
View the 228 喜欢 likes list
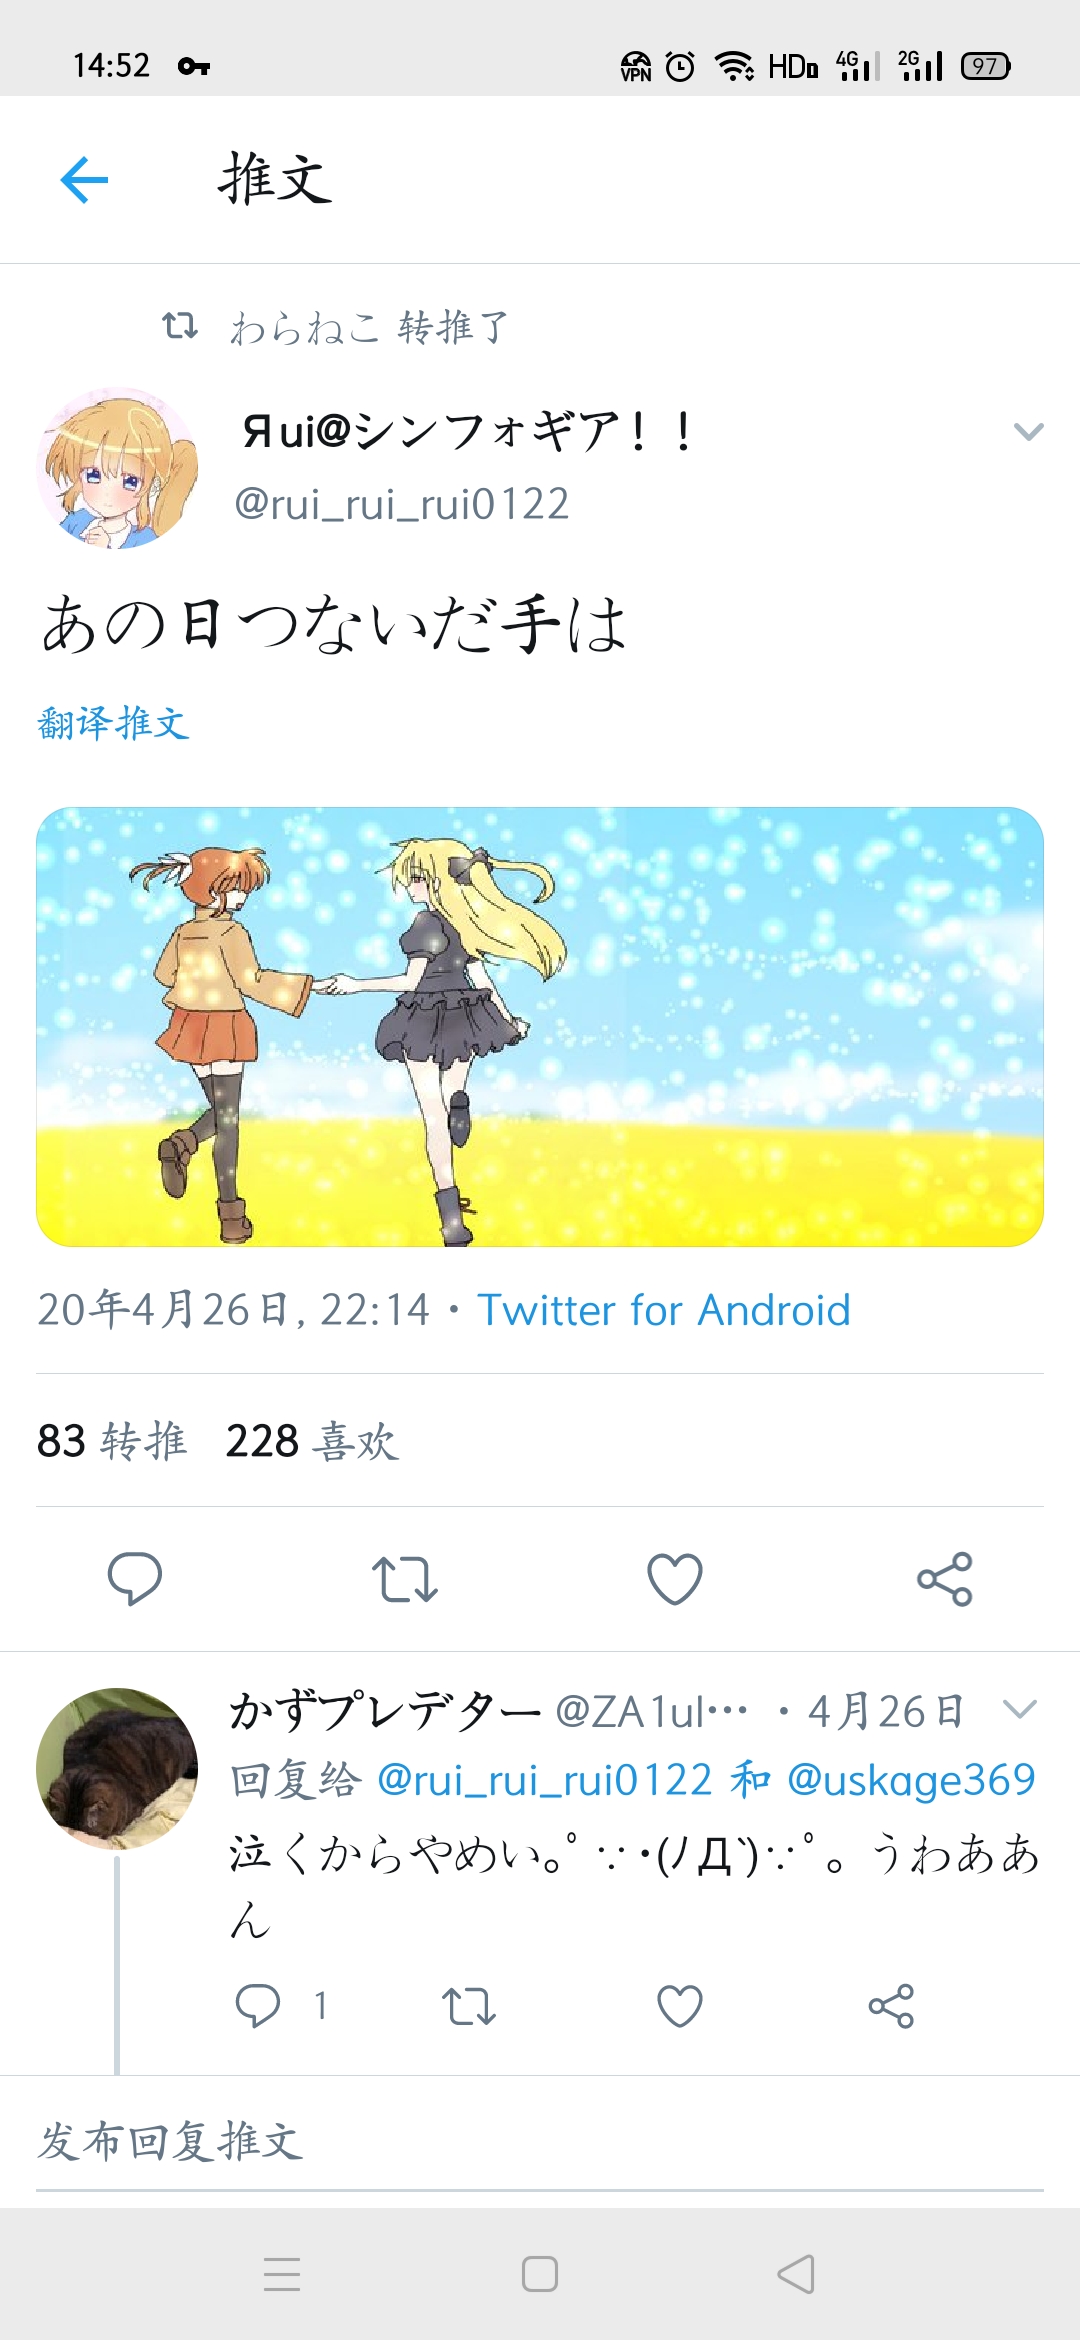coord(312,1441)
